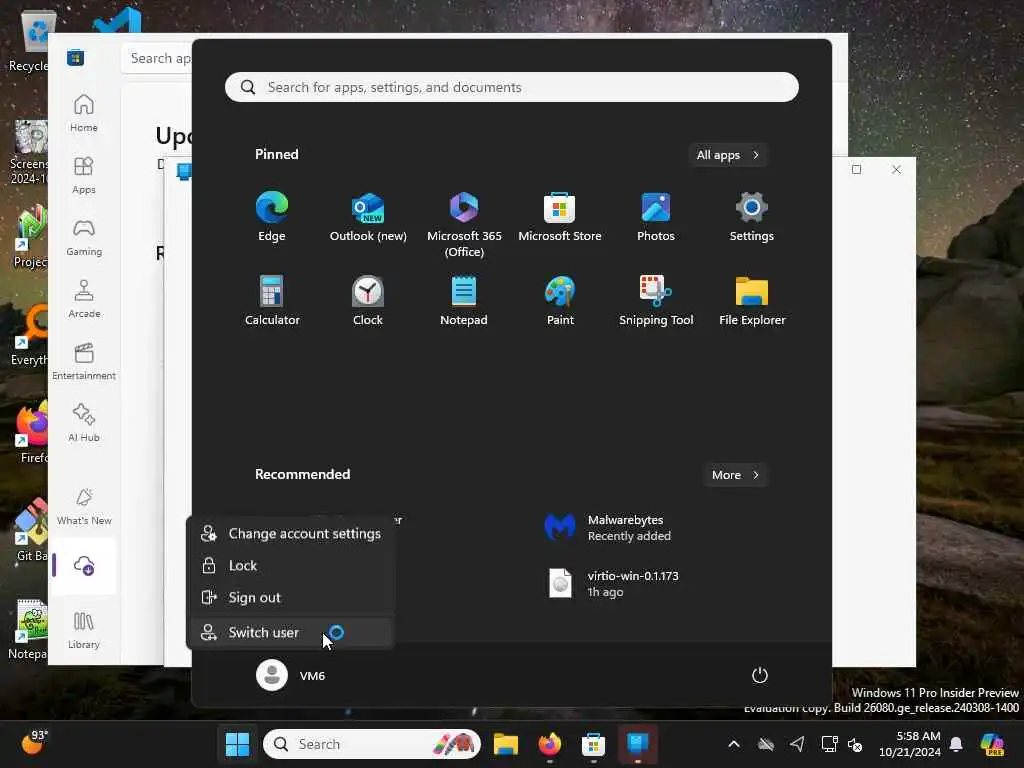Open weather widget showing 93°
The height and width of the screenshot is (768, 1024).
tap(34, 742)
